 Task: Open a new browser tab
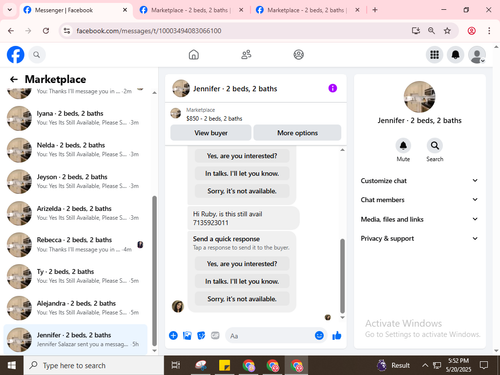click(375, 10)
